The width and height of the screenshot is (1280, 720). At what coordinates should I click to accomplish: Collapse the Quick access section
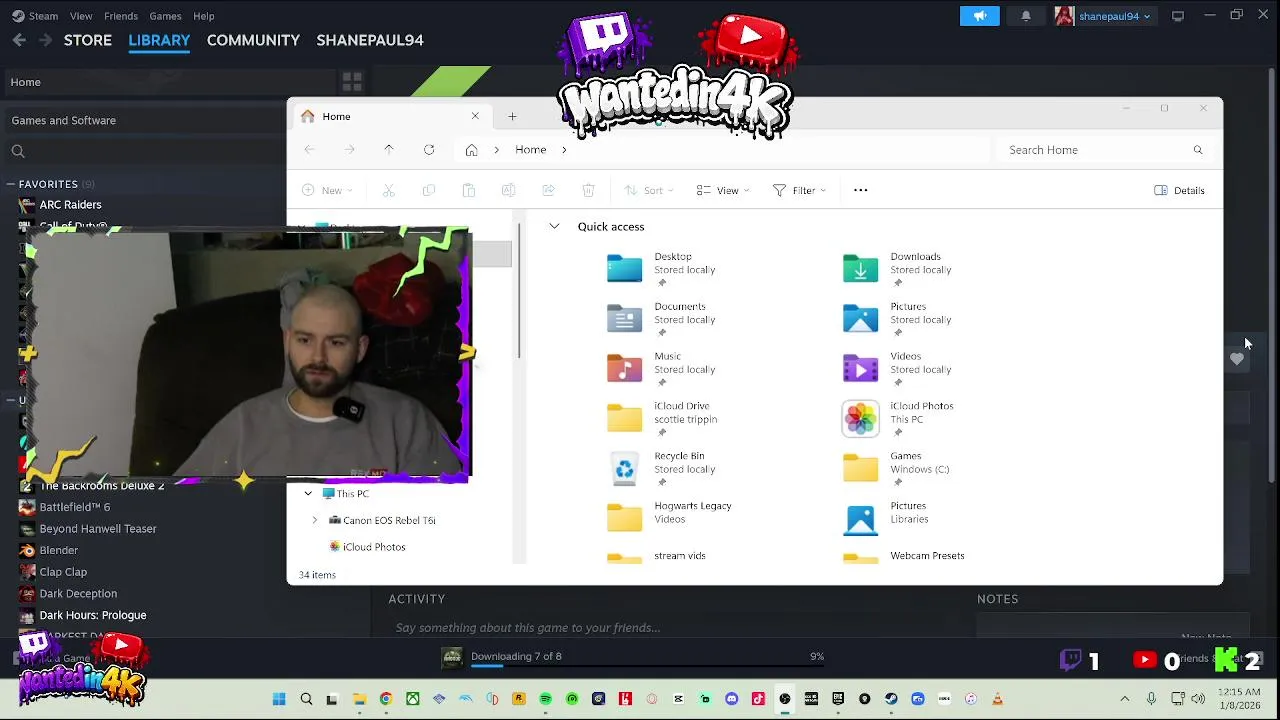tap(554, 227)
